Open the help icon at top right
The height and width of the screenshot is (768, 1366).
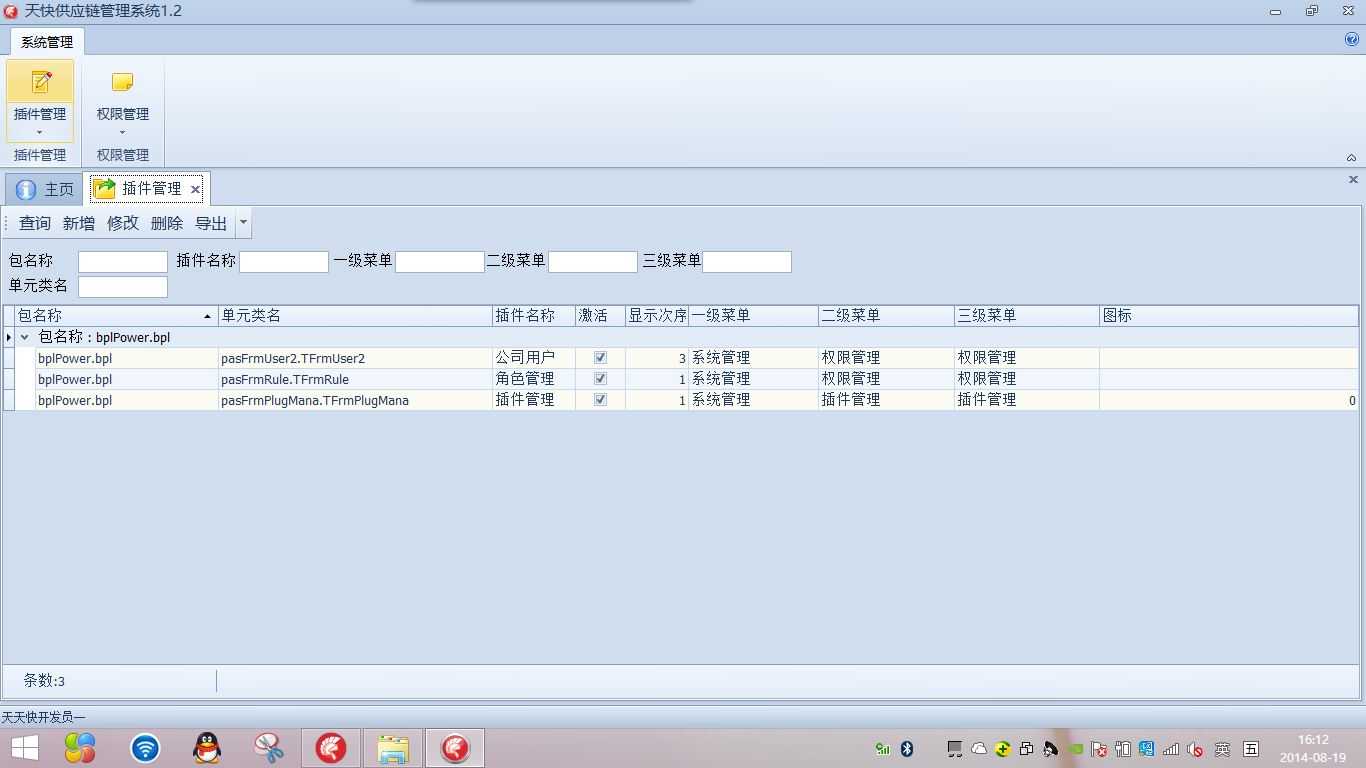point(1352,41)
